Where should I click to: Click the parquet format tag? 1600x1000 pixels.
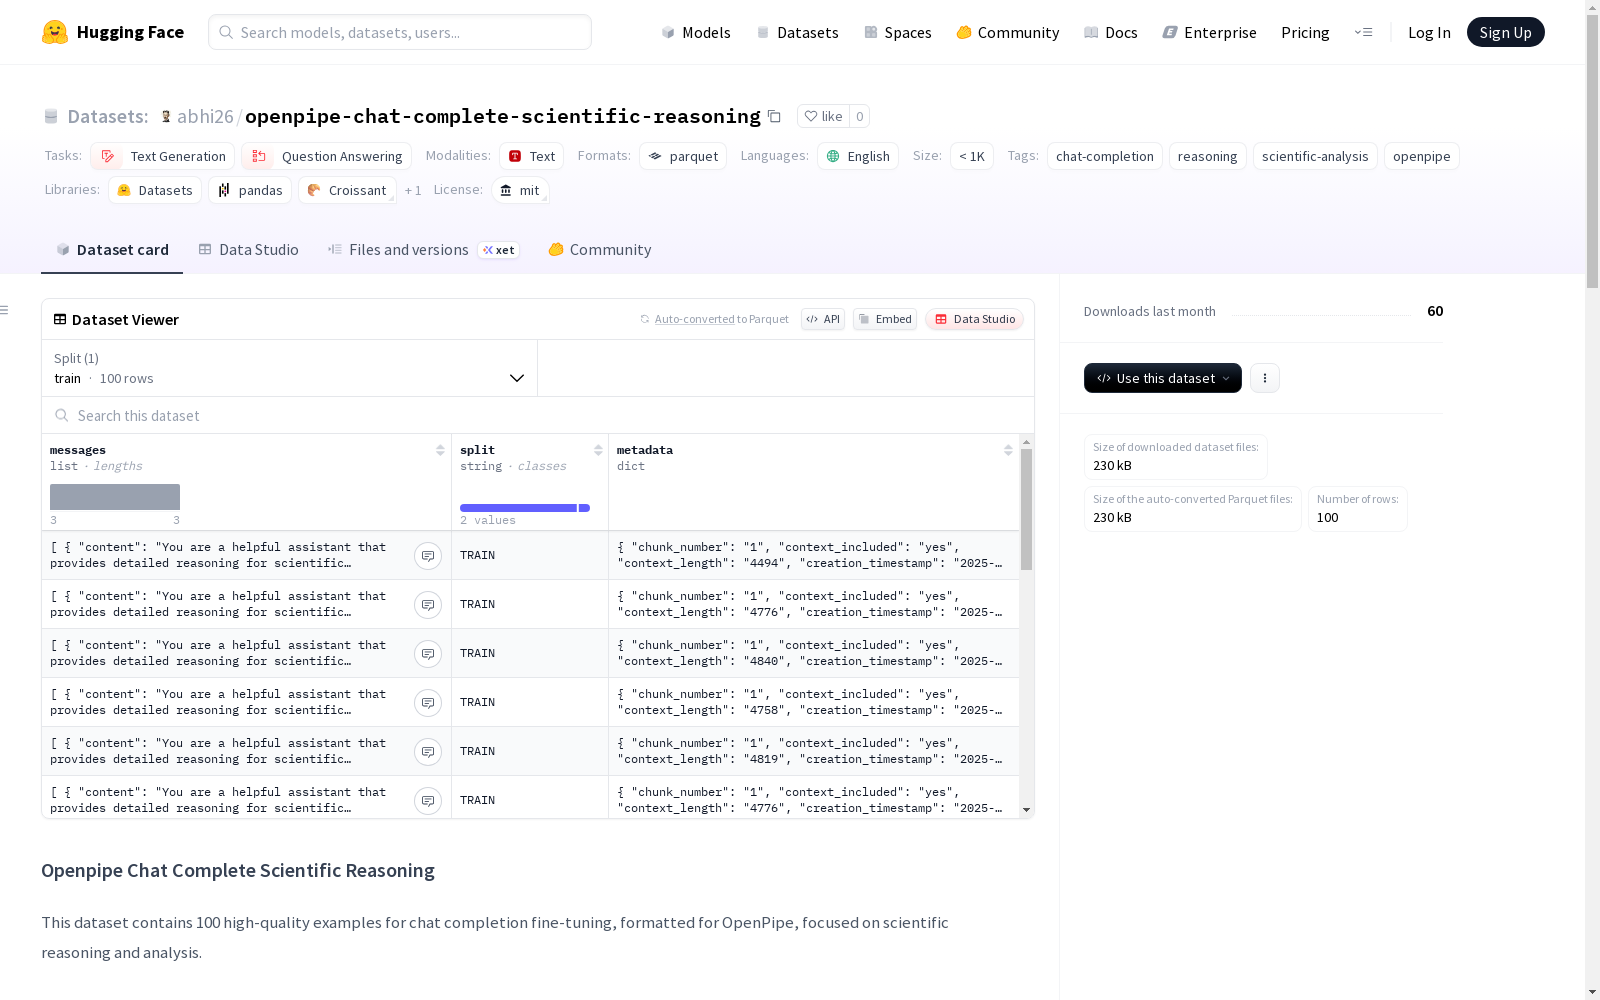tap(683, 156)
